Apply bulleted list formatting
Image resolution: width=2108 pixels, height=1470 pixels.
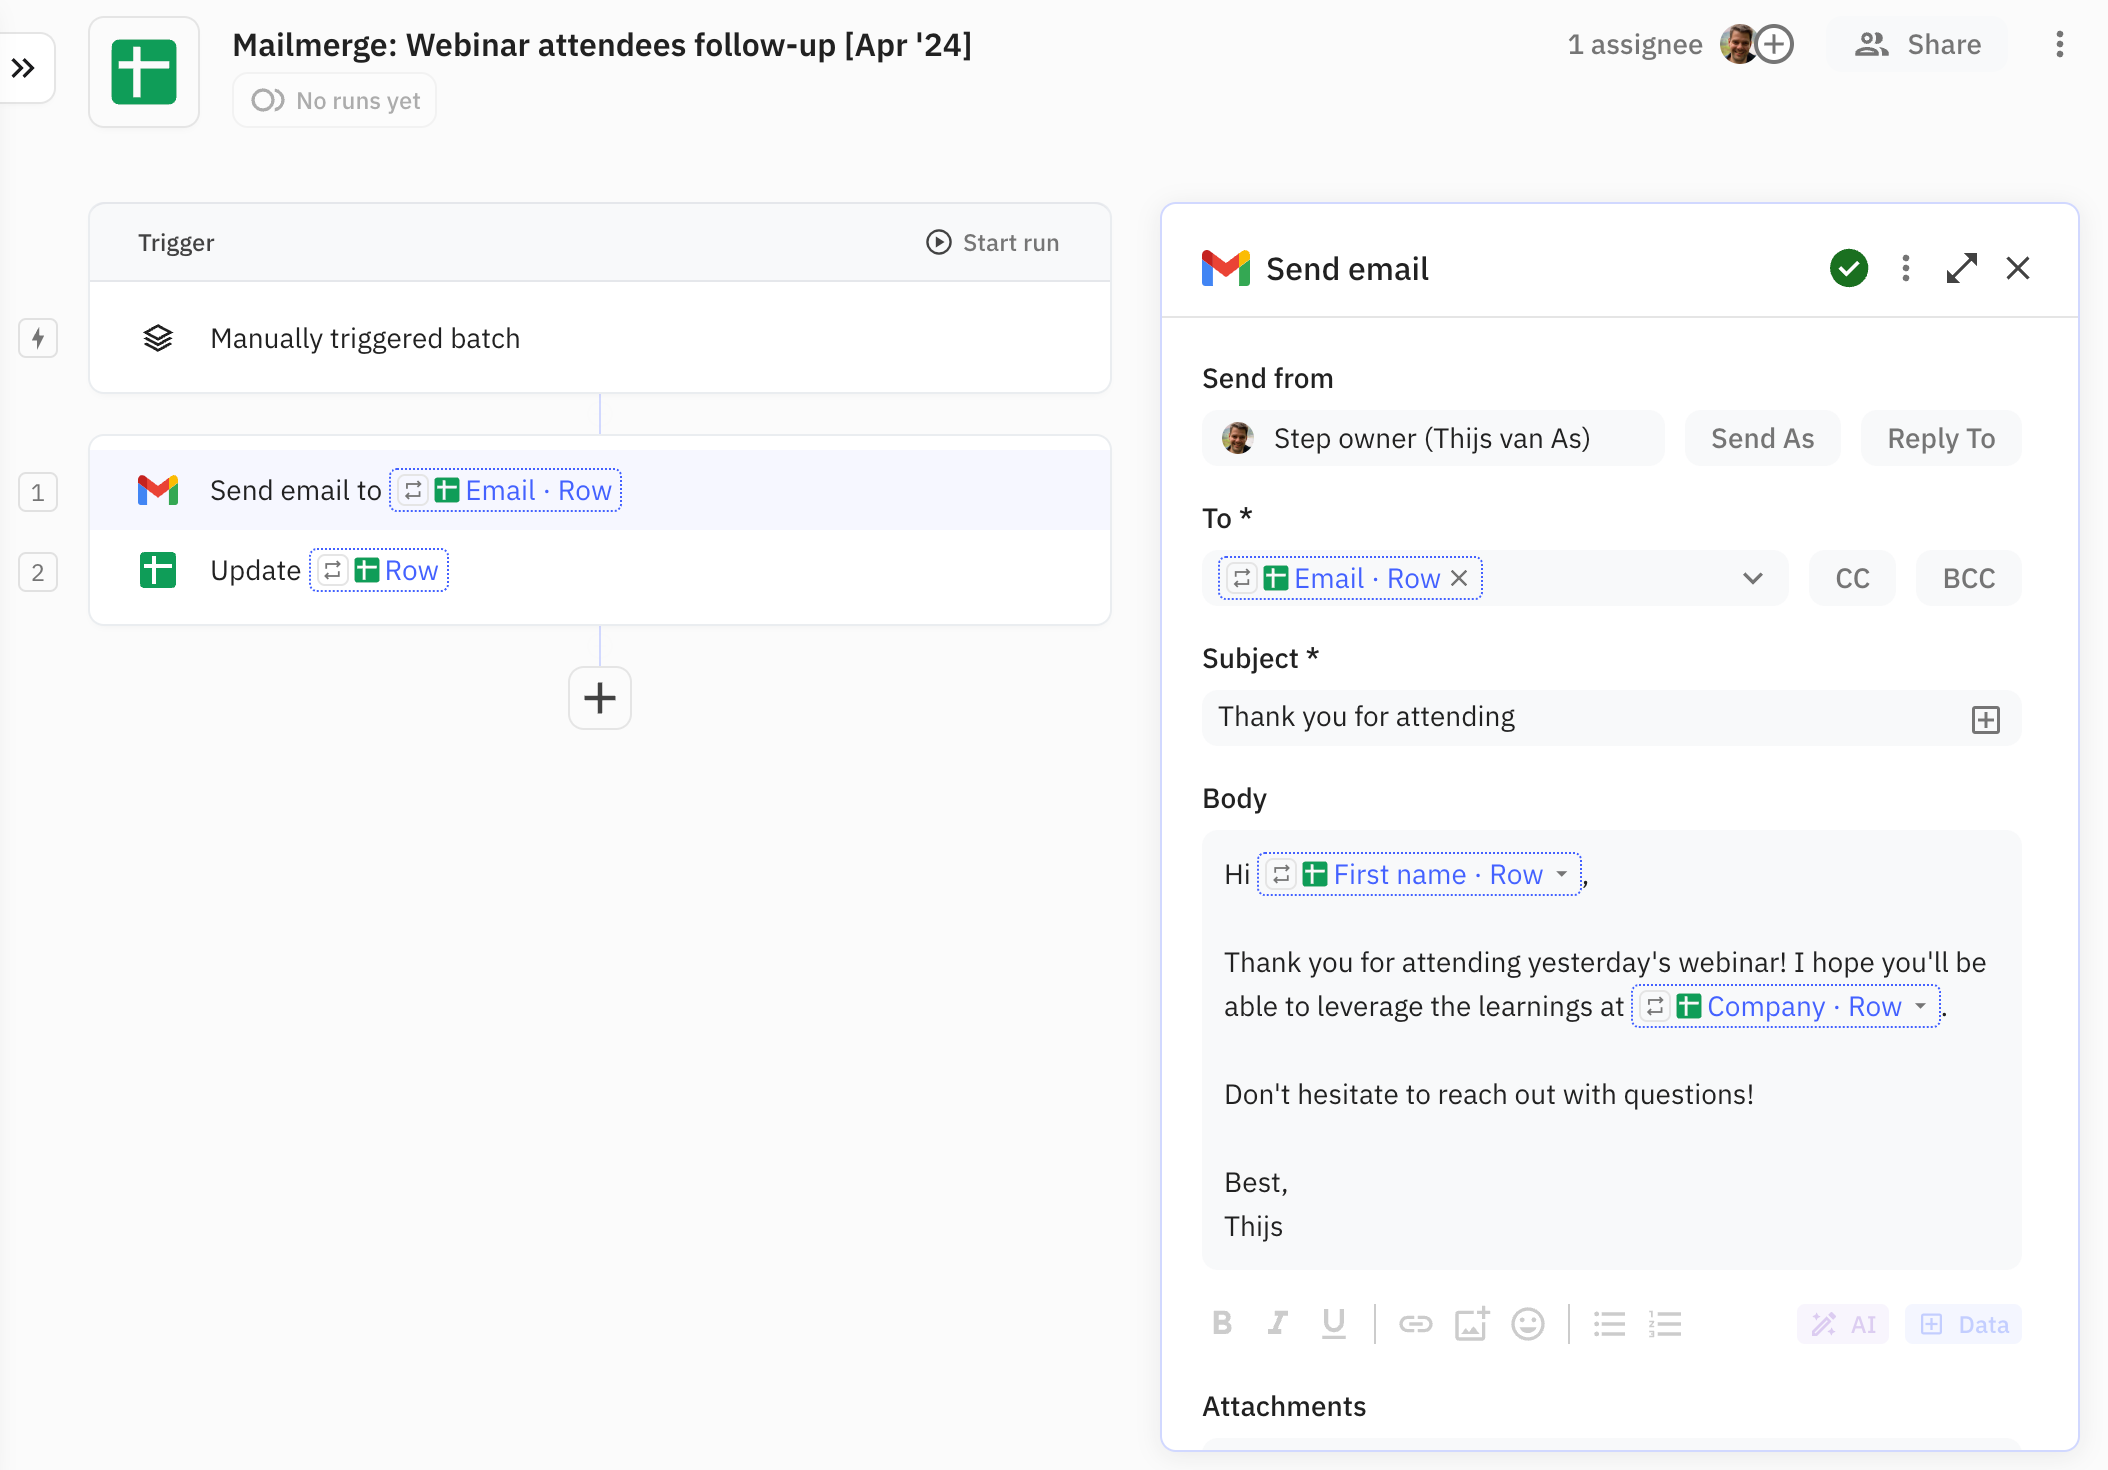point(1609,1324)
